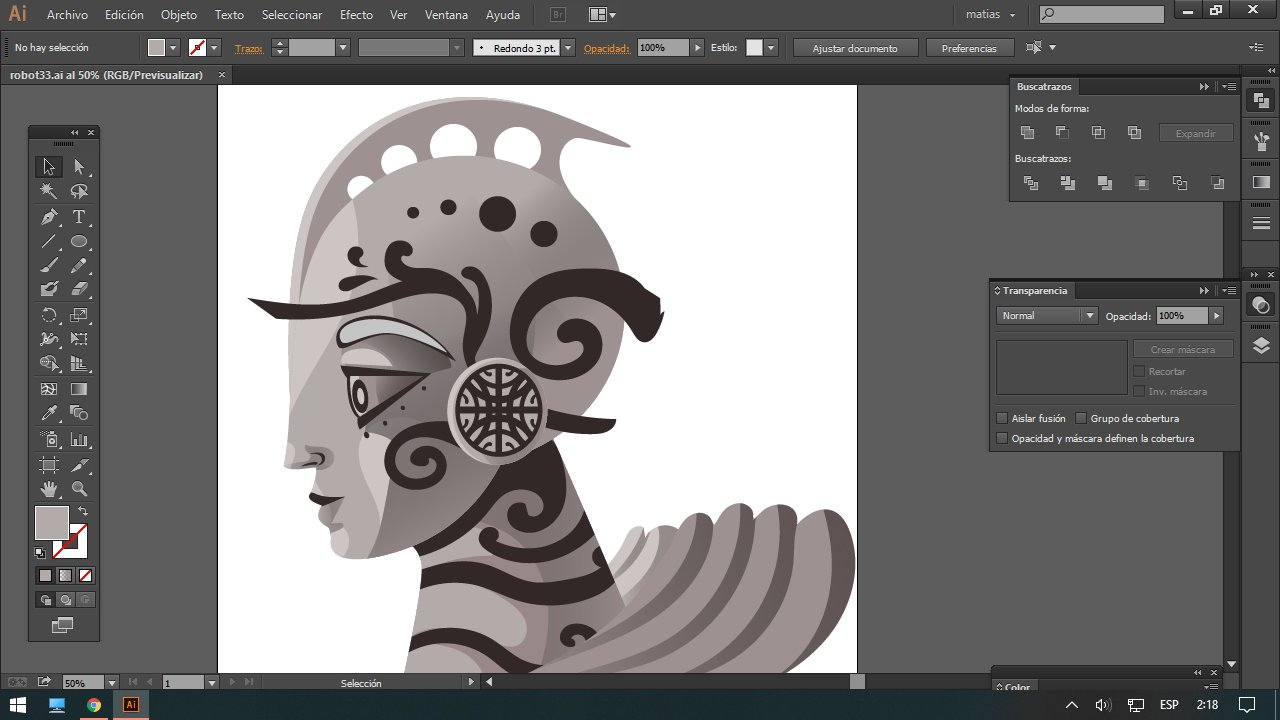This screenshot has width=1280, height=720.
Task: Enable the Grupo de cobertura checkbox
Action: click(x=1081, y=418)
